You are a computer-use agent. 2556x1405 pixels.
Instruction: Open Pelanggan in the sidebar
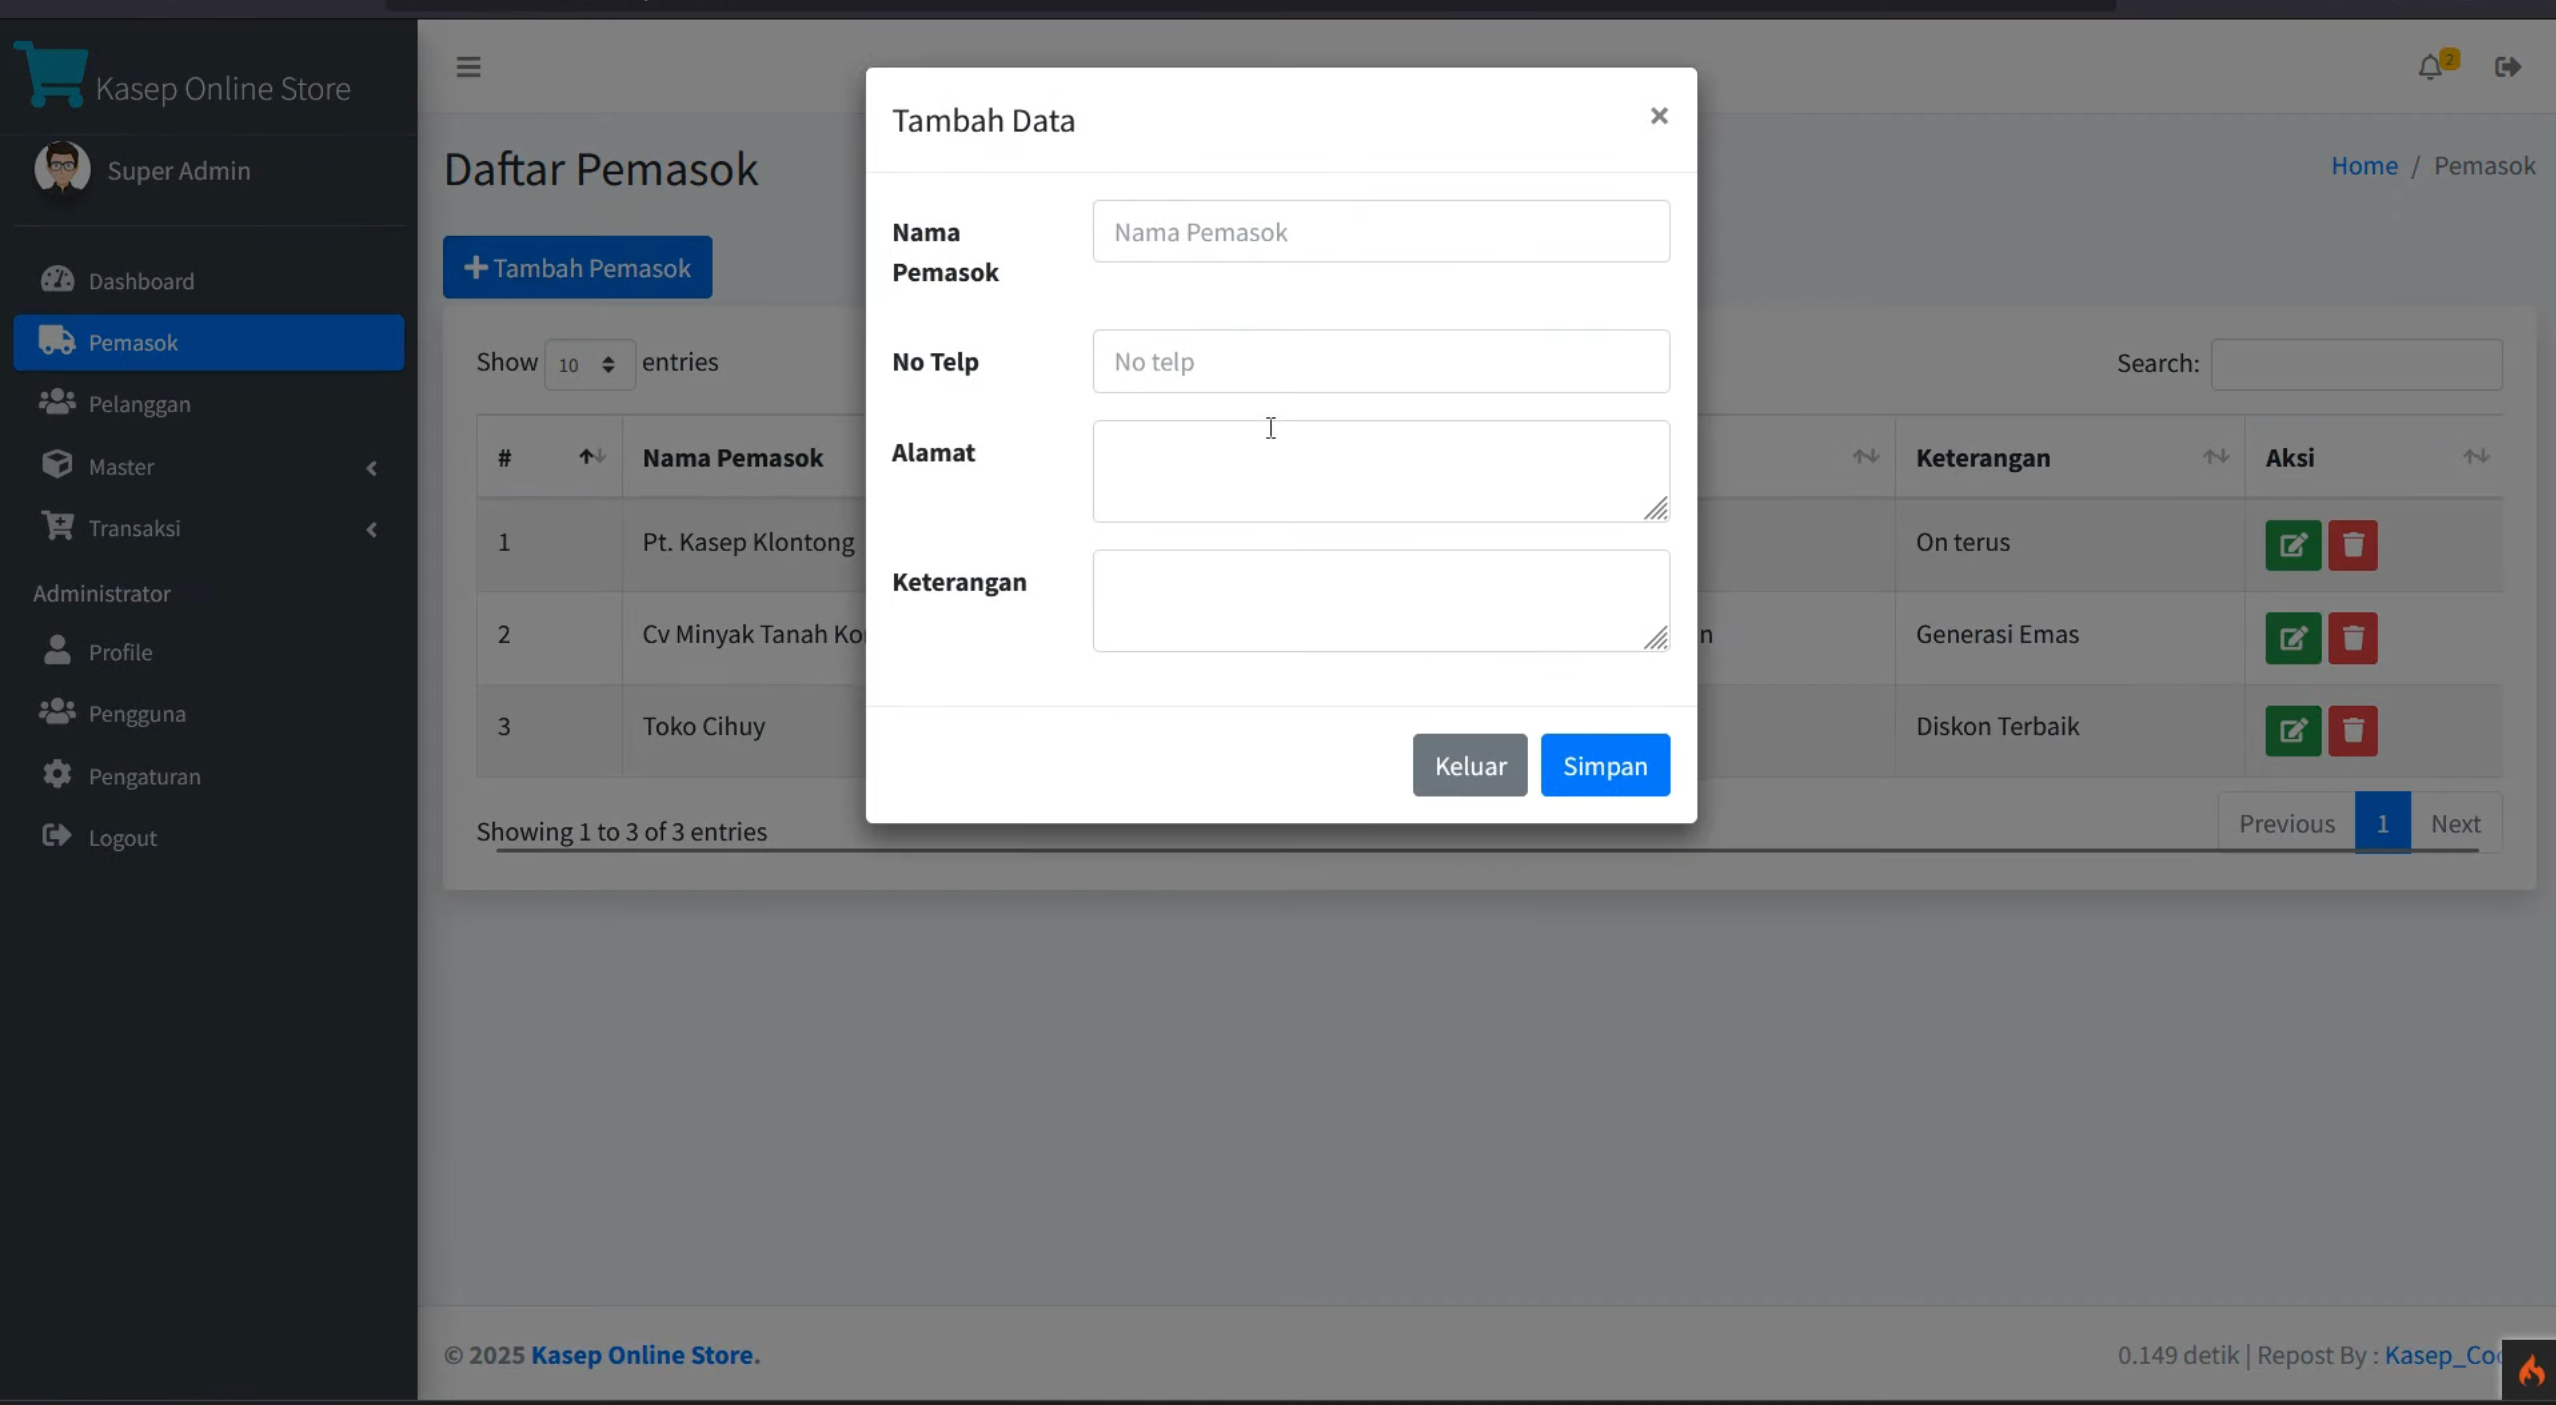coord(208,404)
